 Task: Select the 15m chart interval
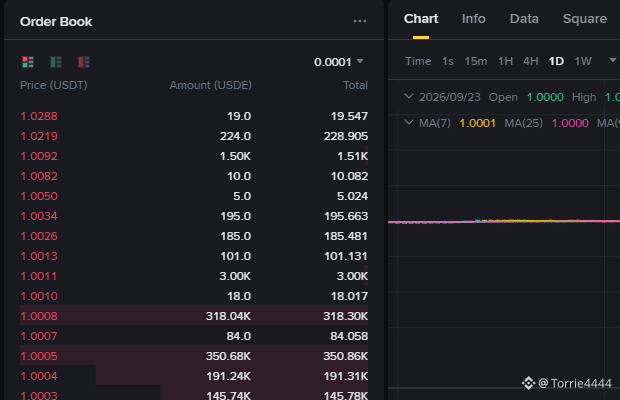[476, 61]
